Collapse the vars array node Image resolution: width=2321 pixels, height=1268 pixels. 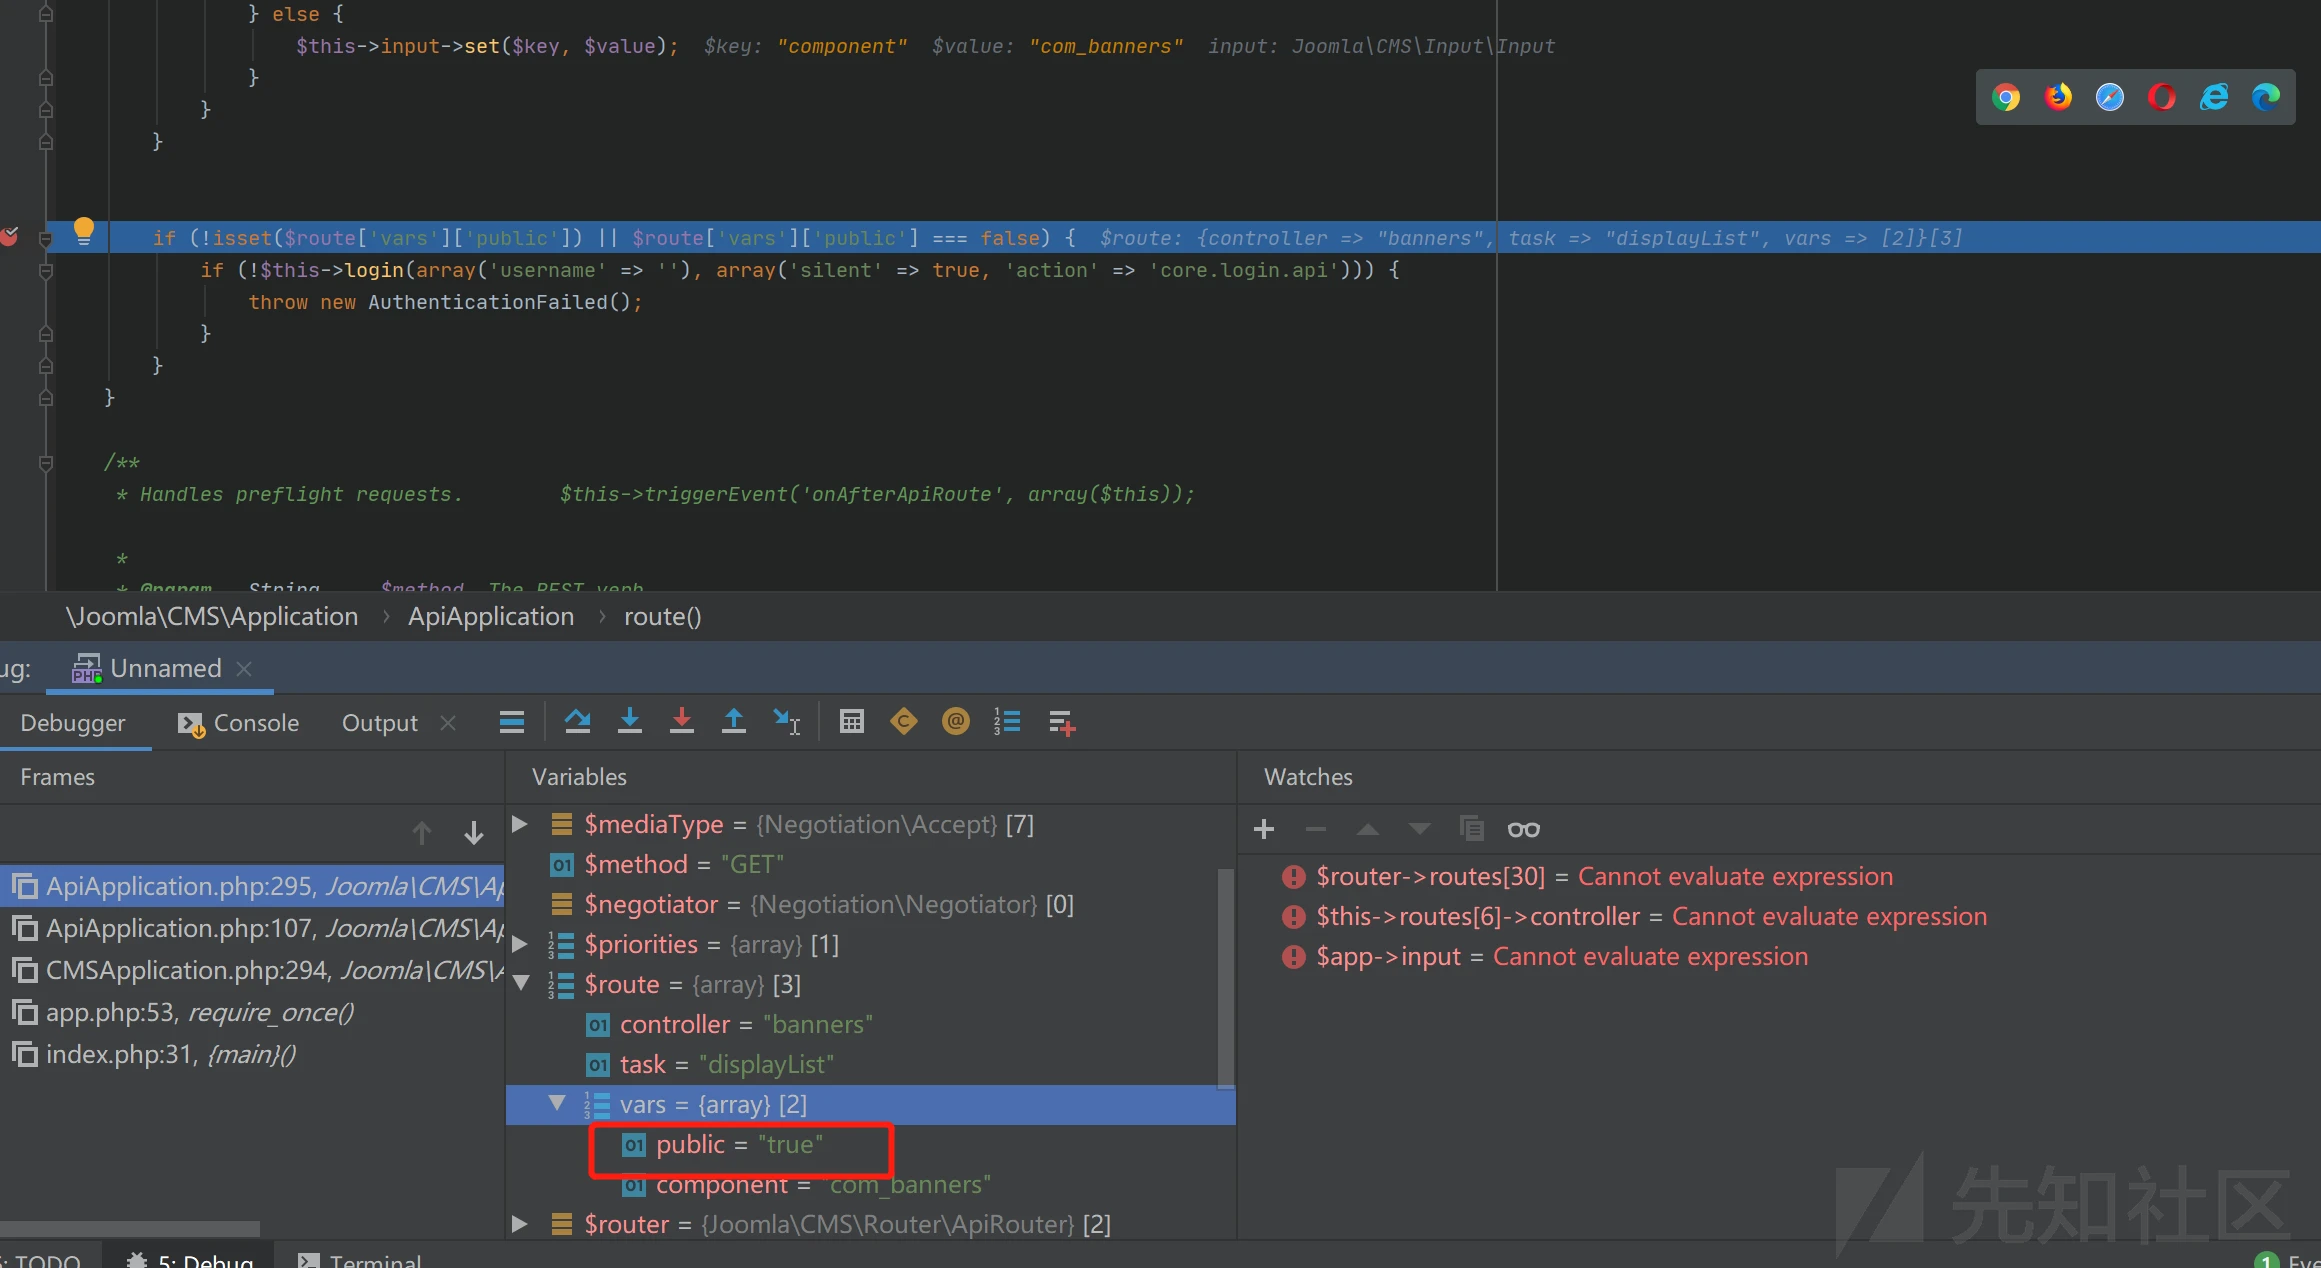point(557,1103)
